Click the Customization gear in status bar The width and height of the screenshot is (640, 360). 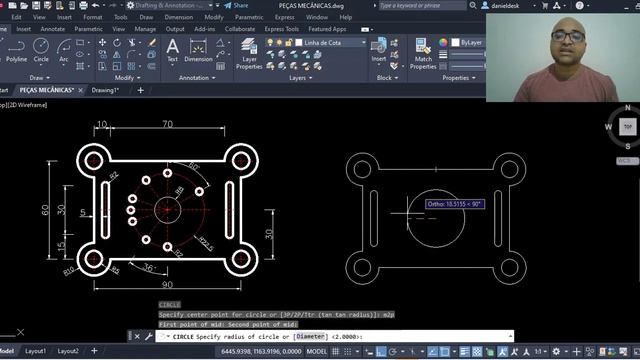coord(556,351)
